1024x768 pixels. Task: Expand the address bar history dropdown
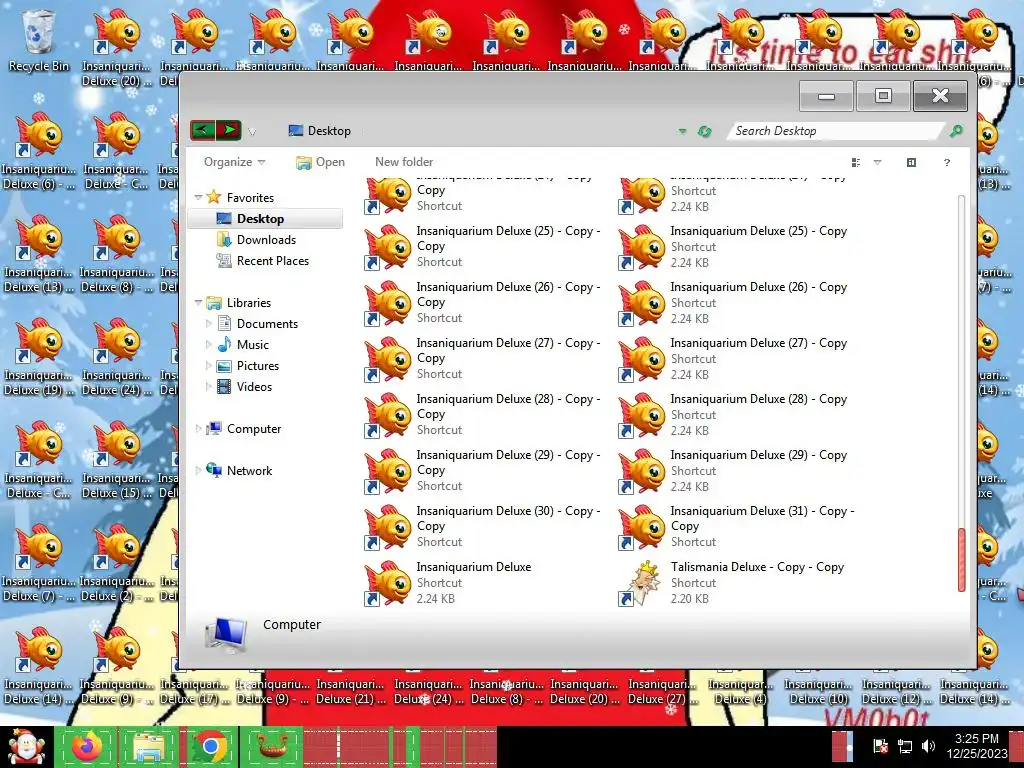point(682,131)
